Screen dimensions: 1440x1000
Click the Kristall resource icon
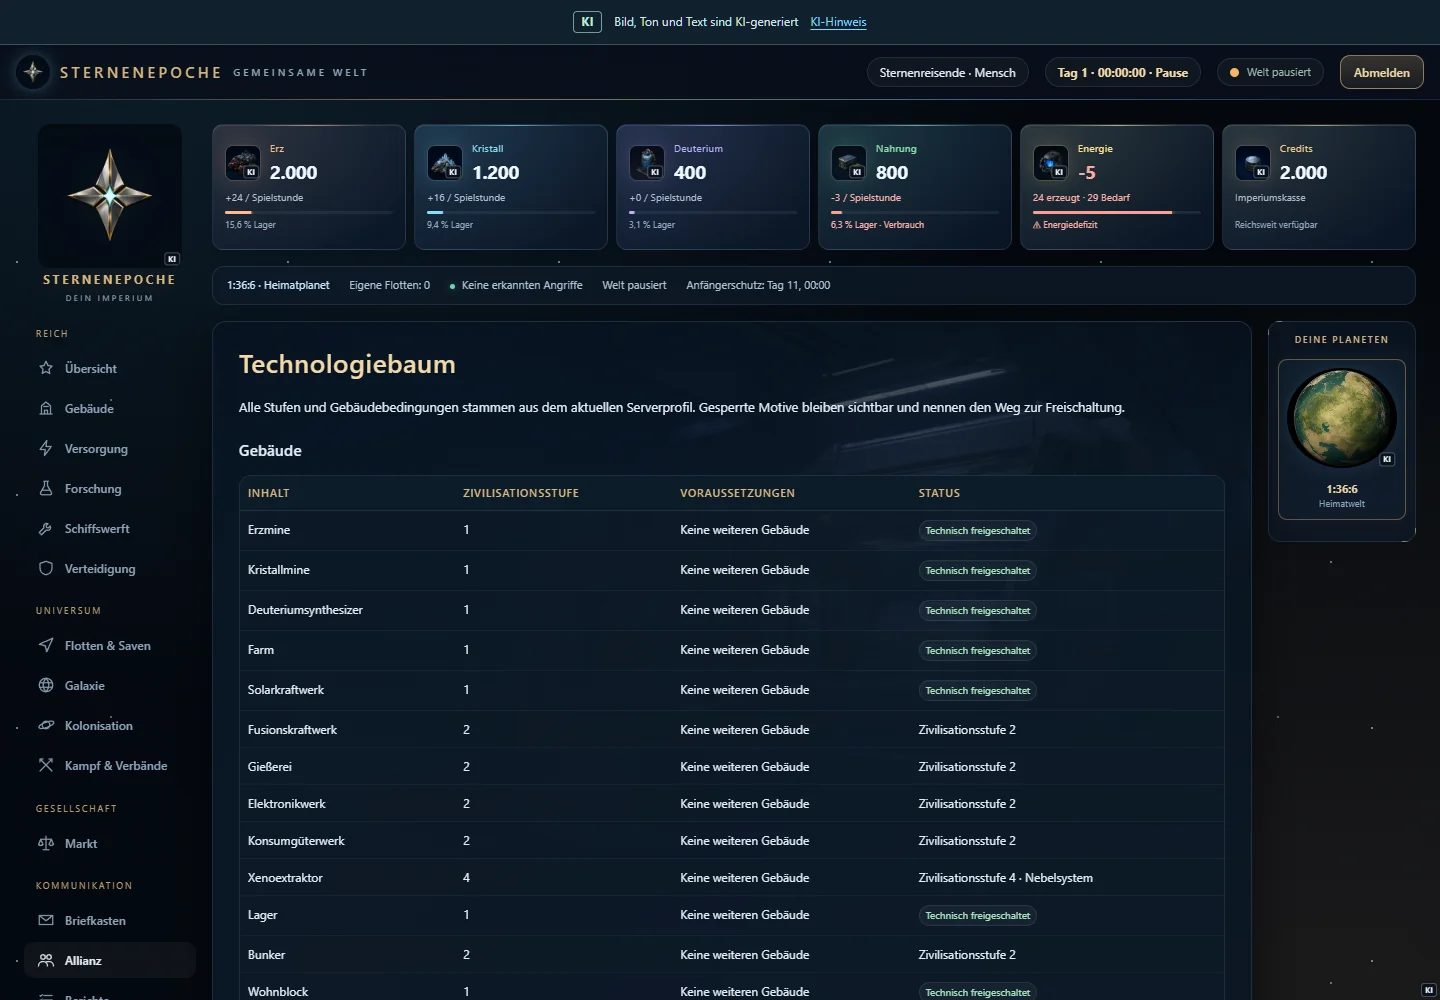pyautogui.click(x=445, y=162)
